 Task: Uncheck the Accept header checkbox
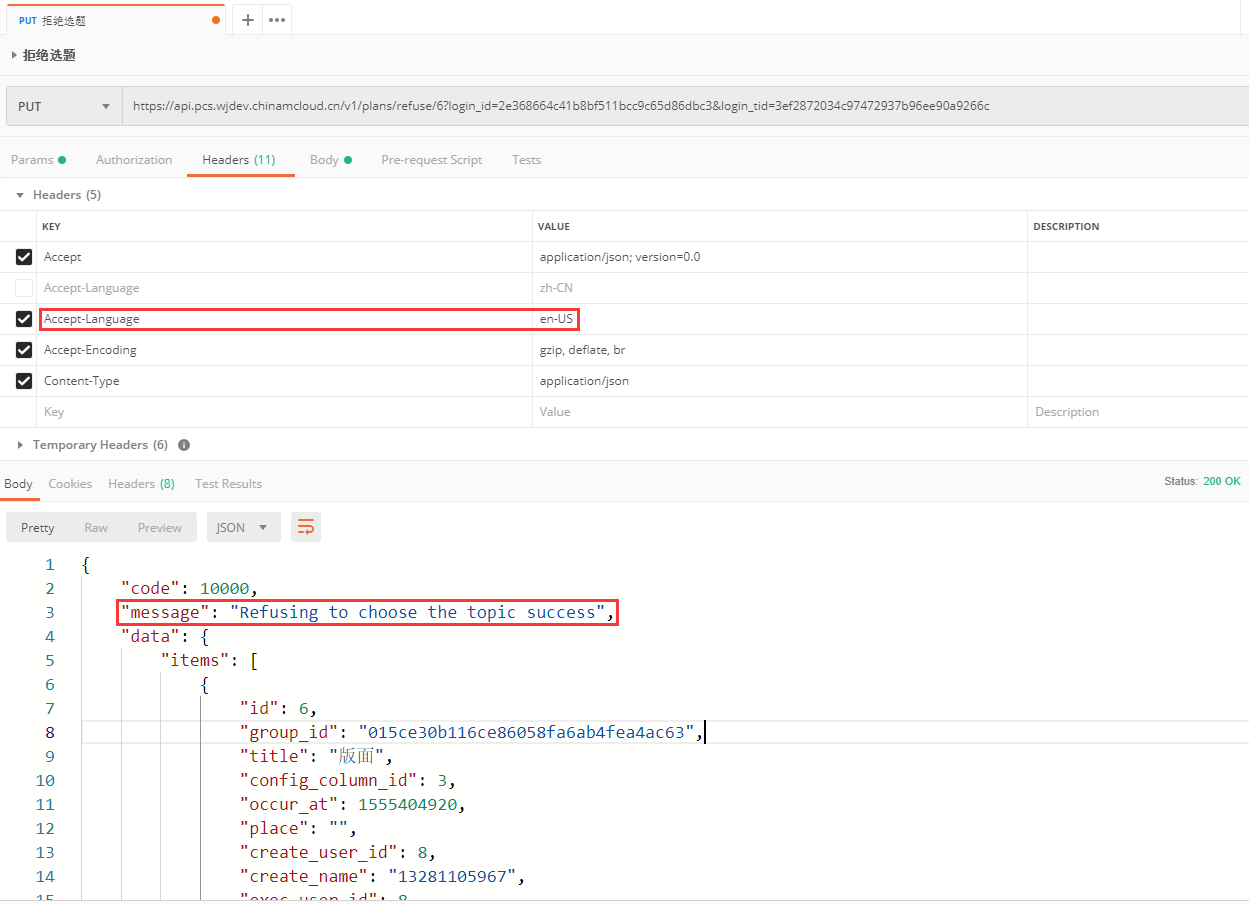[24, 257]
